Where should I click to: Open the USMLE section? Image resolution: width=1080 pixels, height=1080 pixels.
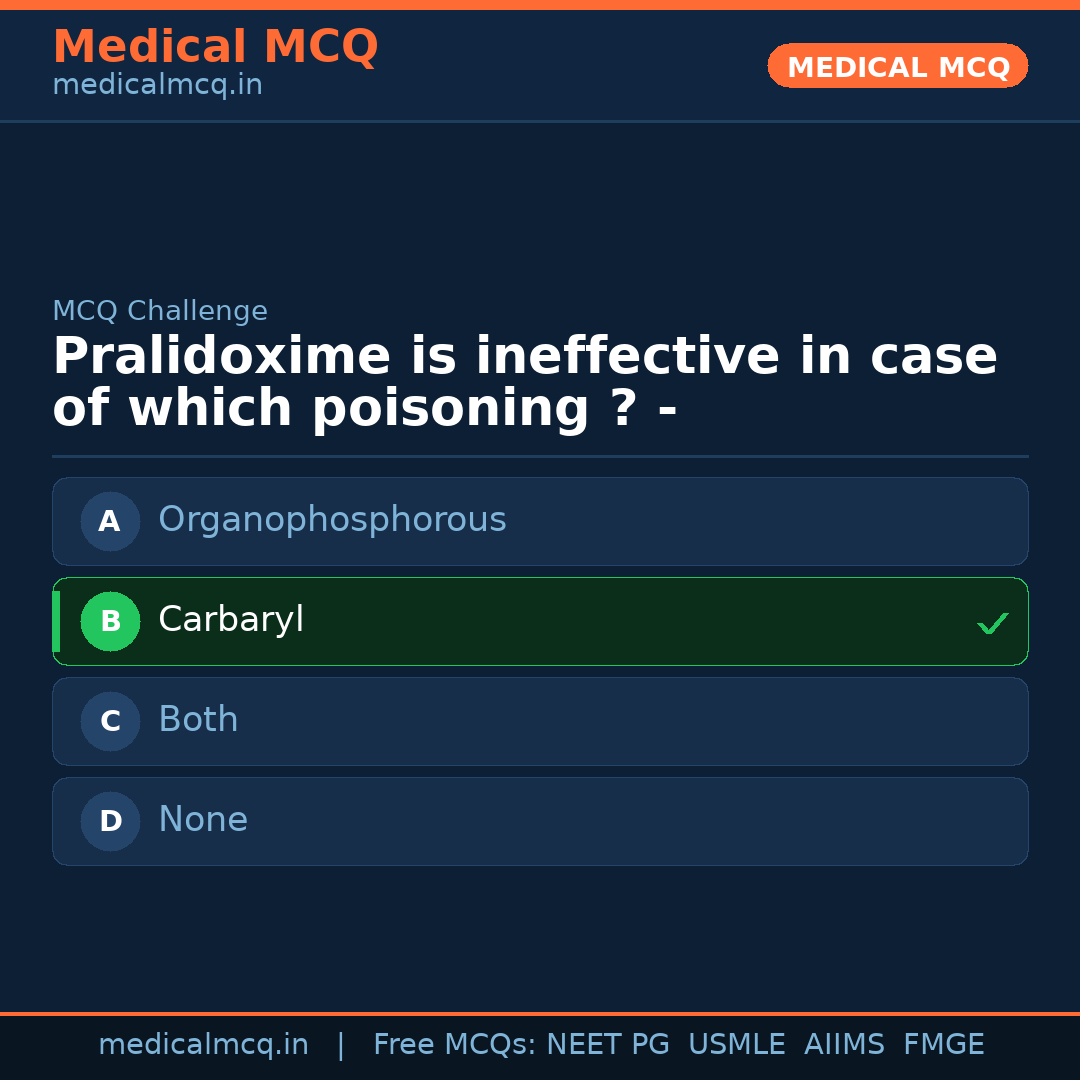[737, 1044]
